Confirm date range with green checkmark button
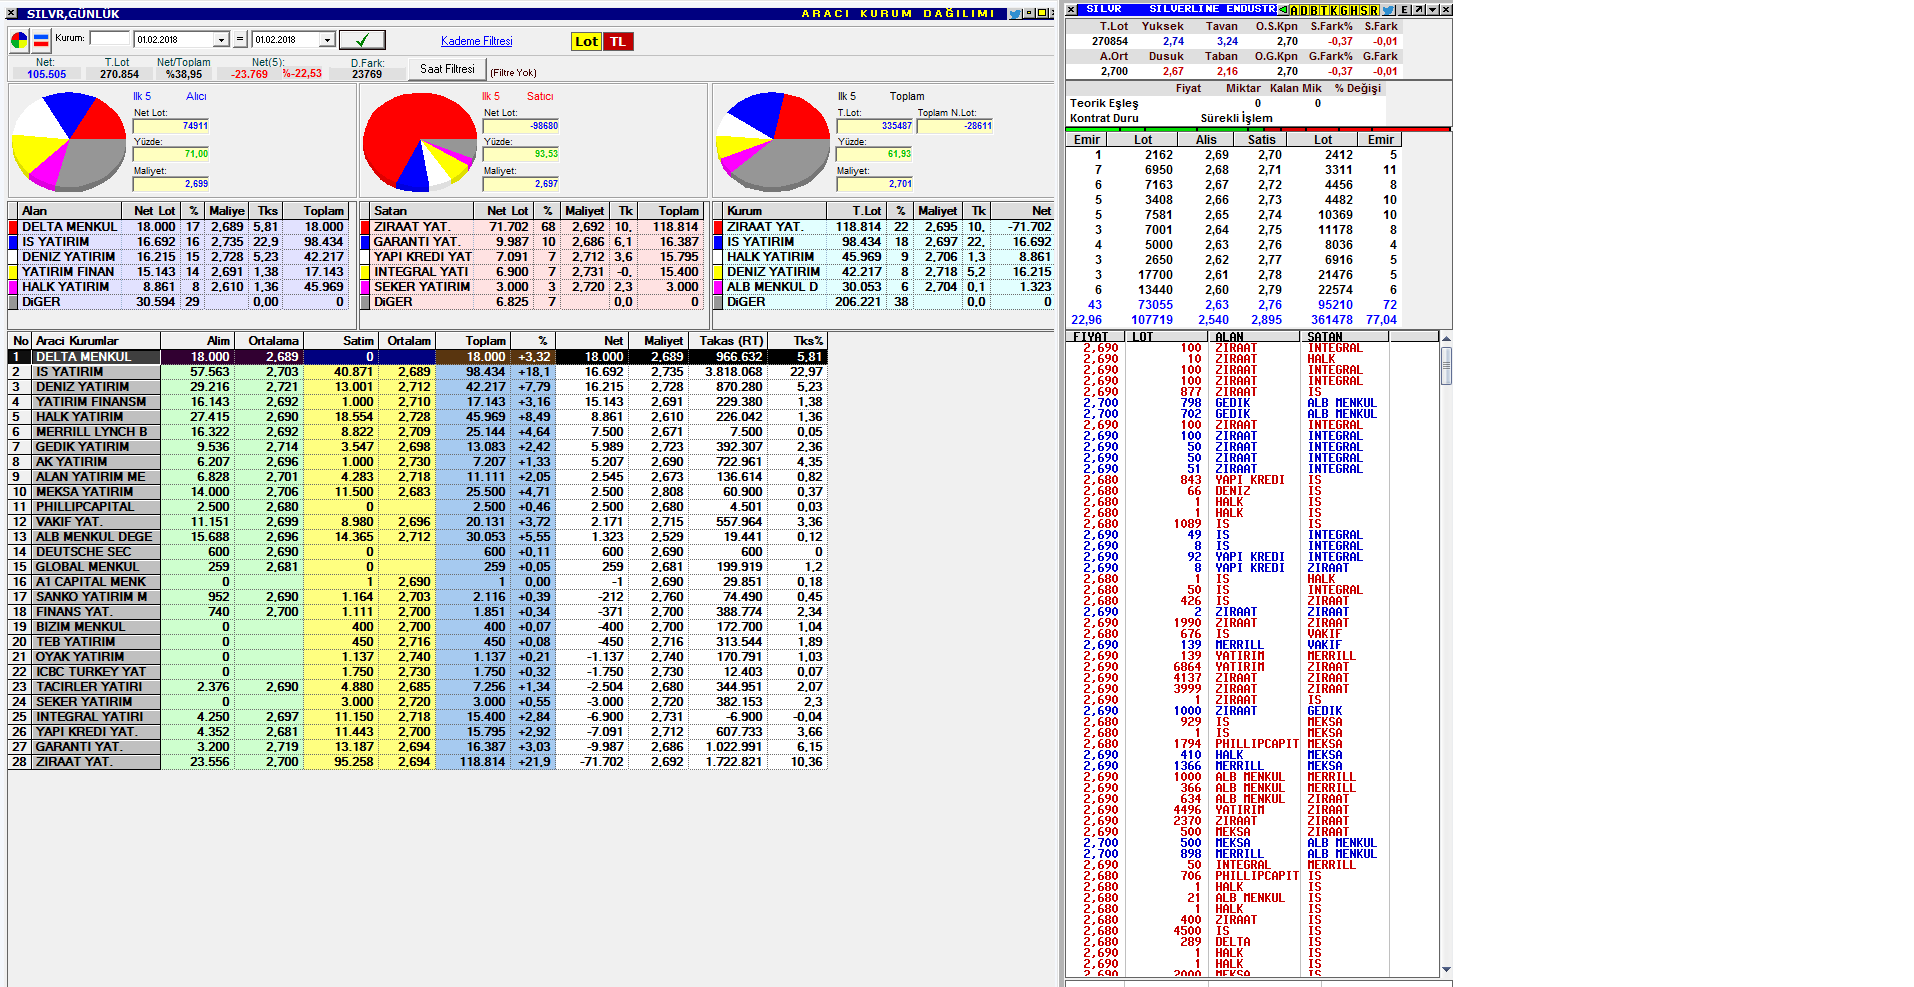1914x987 pixels. [362, 40]
